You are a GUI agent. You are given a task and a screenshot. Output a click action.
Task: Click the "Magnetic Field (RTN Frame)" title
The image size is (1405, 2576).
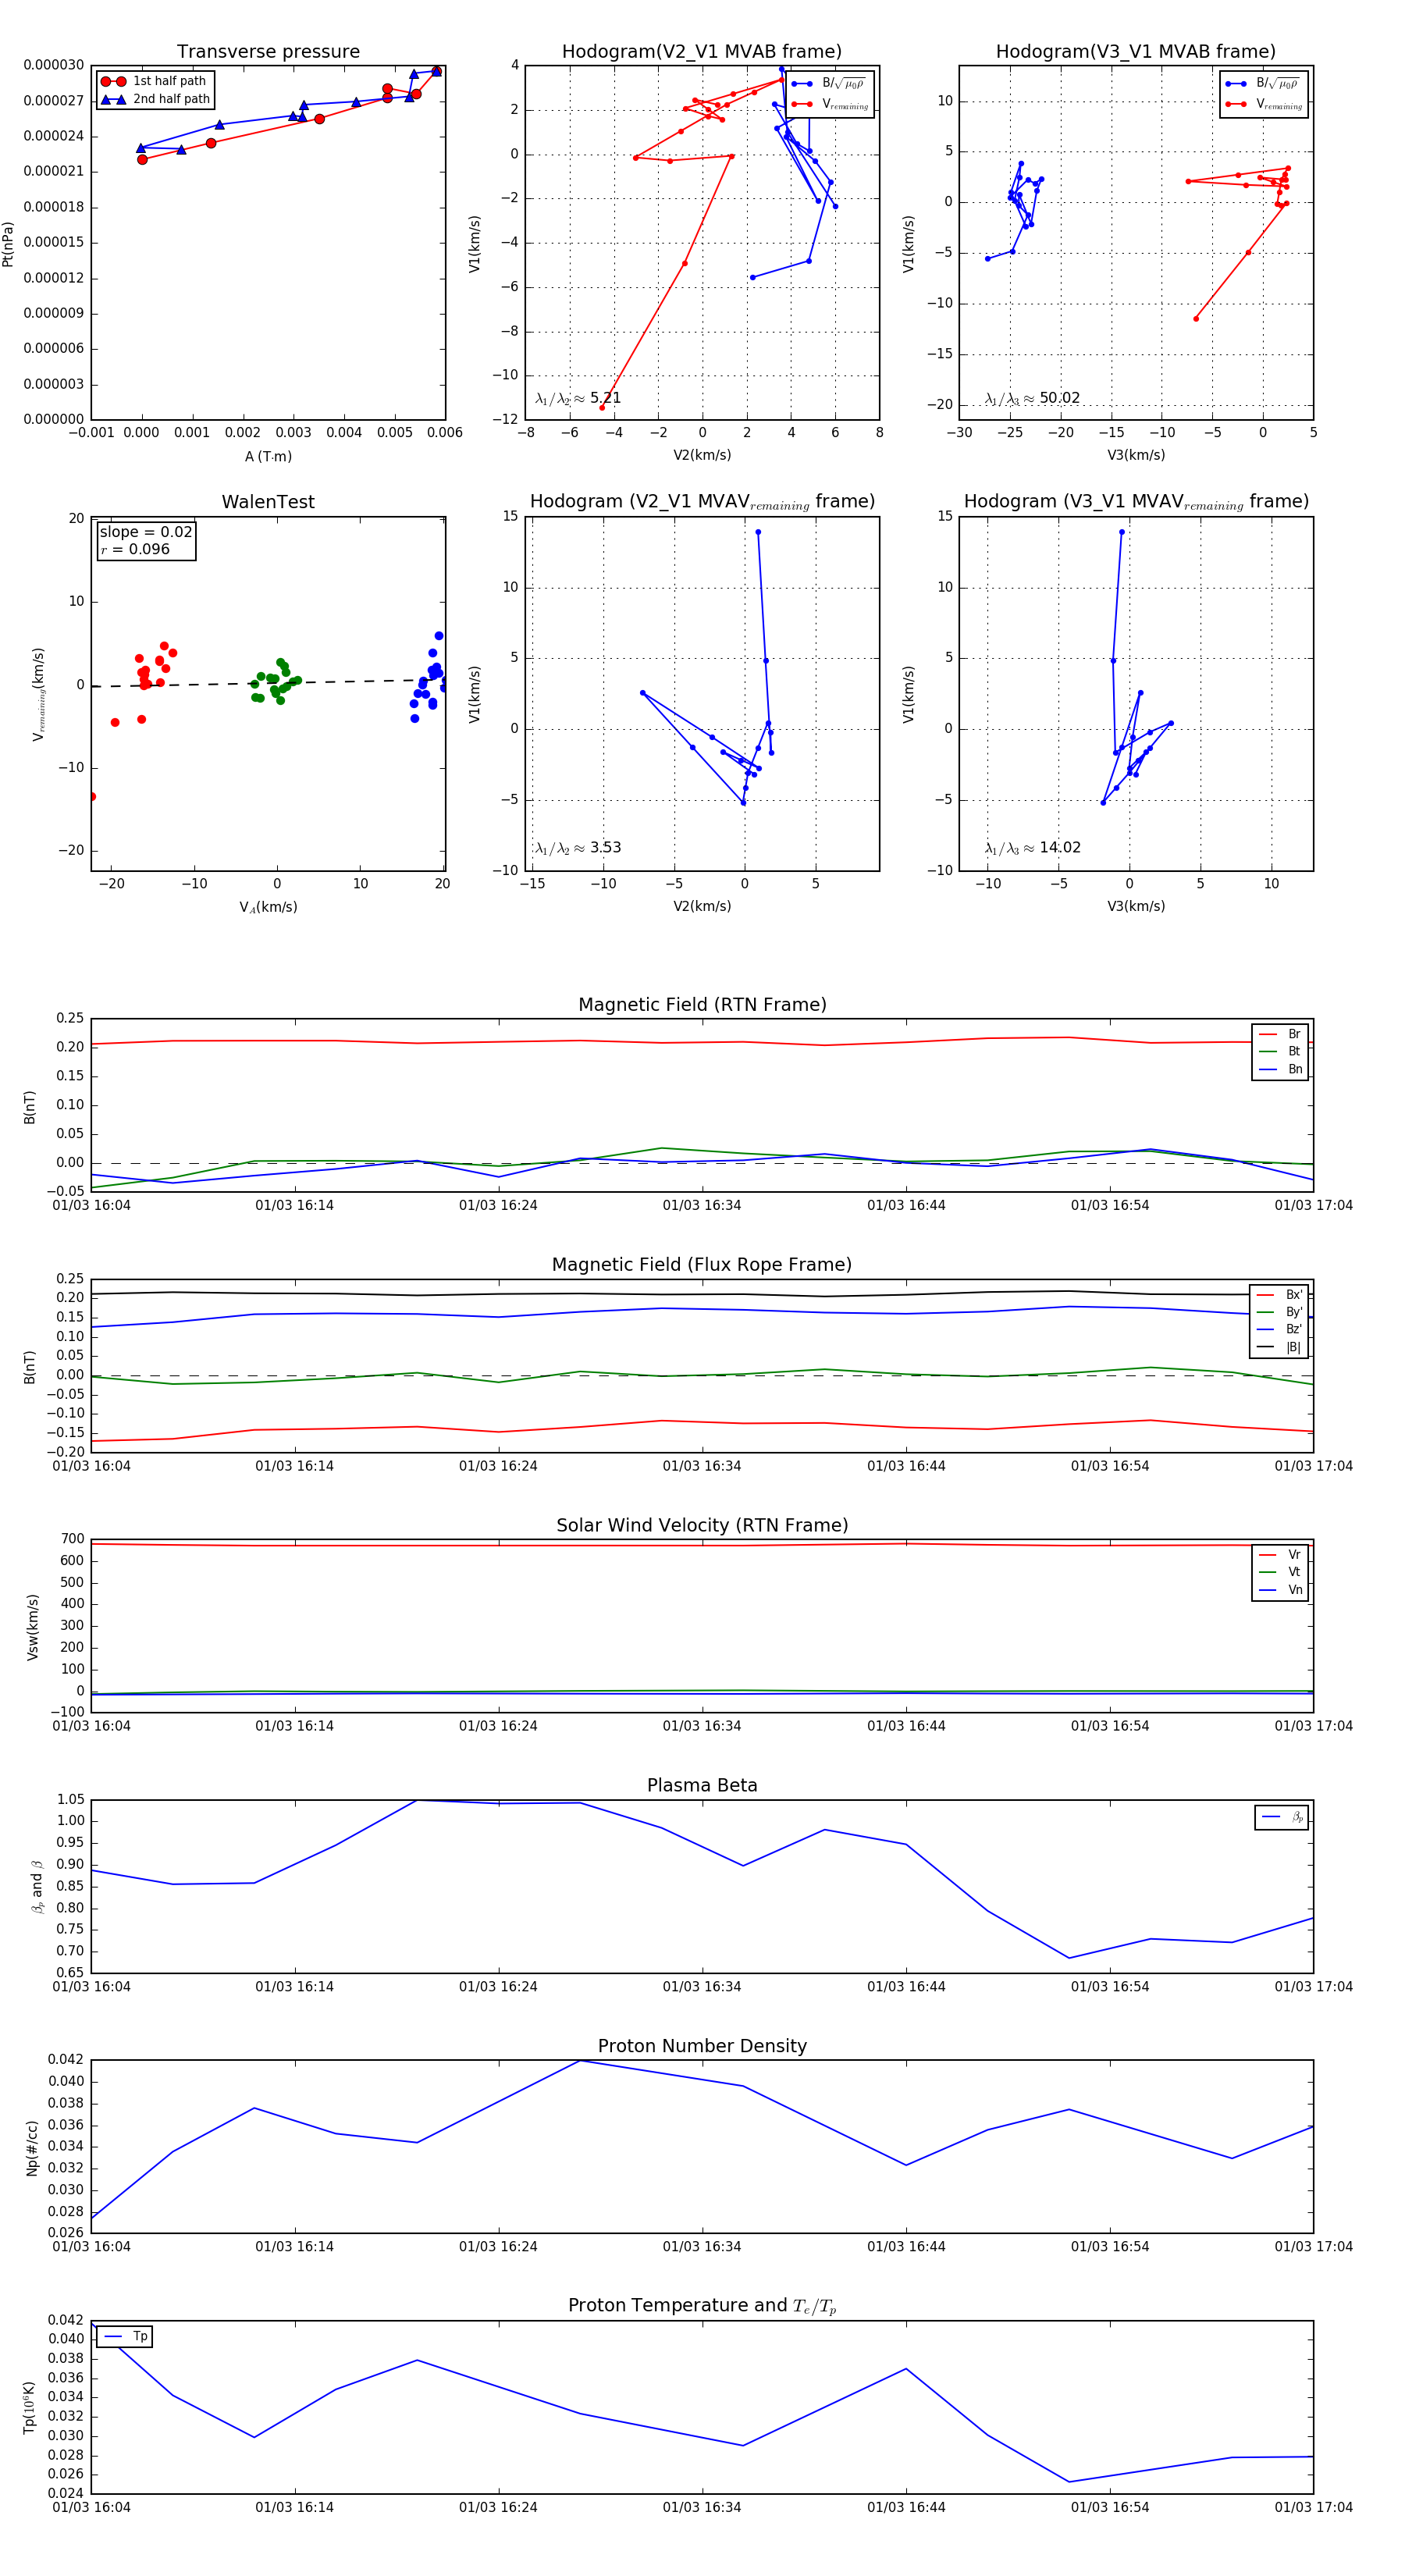tap(702, 1005)
